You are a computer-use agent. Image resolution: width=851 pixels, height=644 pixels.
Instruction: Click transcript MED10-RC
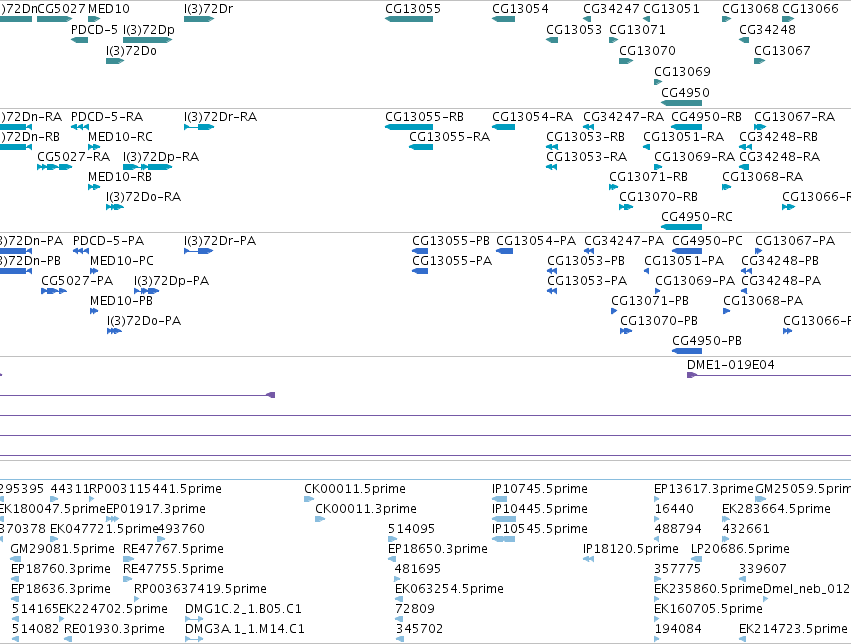120,137
